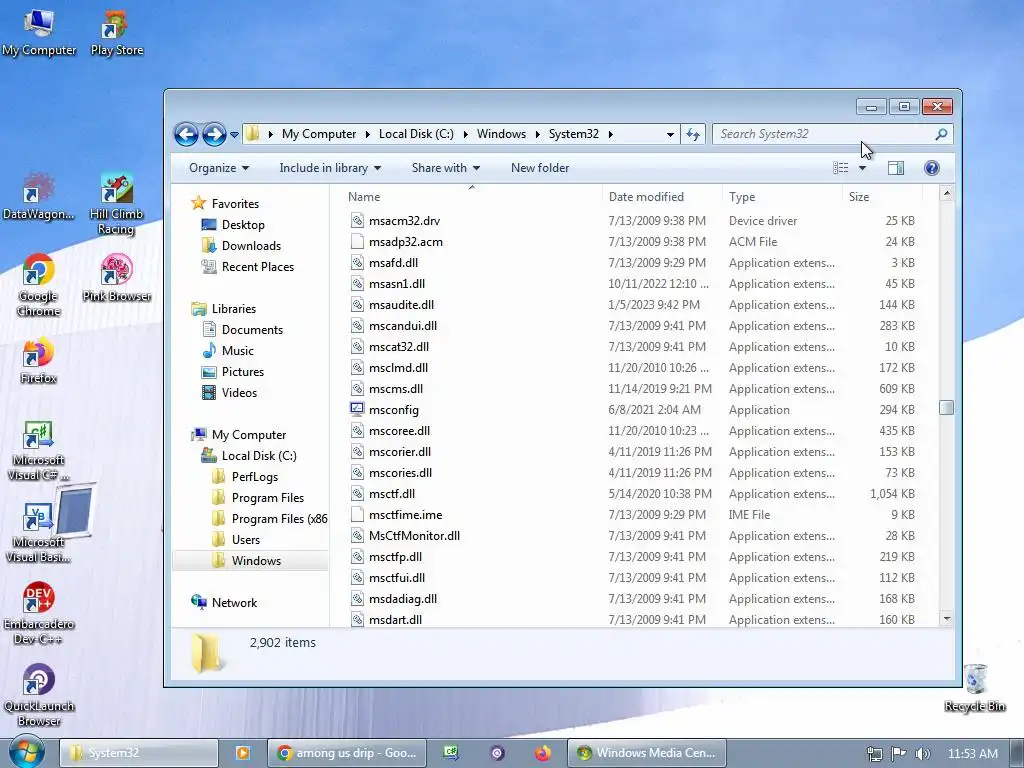
Task: Open recent locations dropdown beside nav arrows
Action: click(234, 135)
